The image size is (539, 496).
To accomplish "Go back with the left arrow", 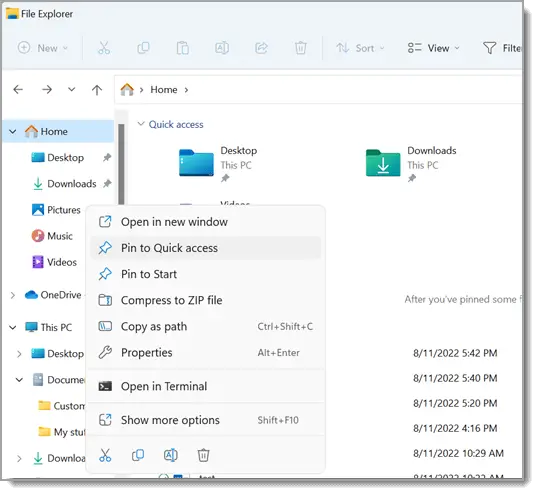I will point(18,90).
